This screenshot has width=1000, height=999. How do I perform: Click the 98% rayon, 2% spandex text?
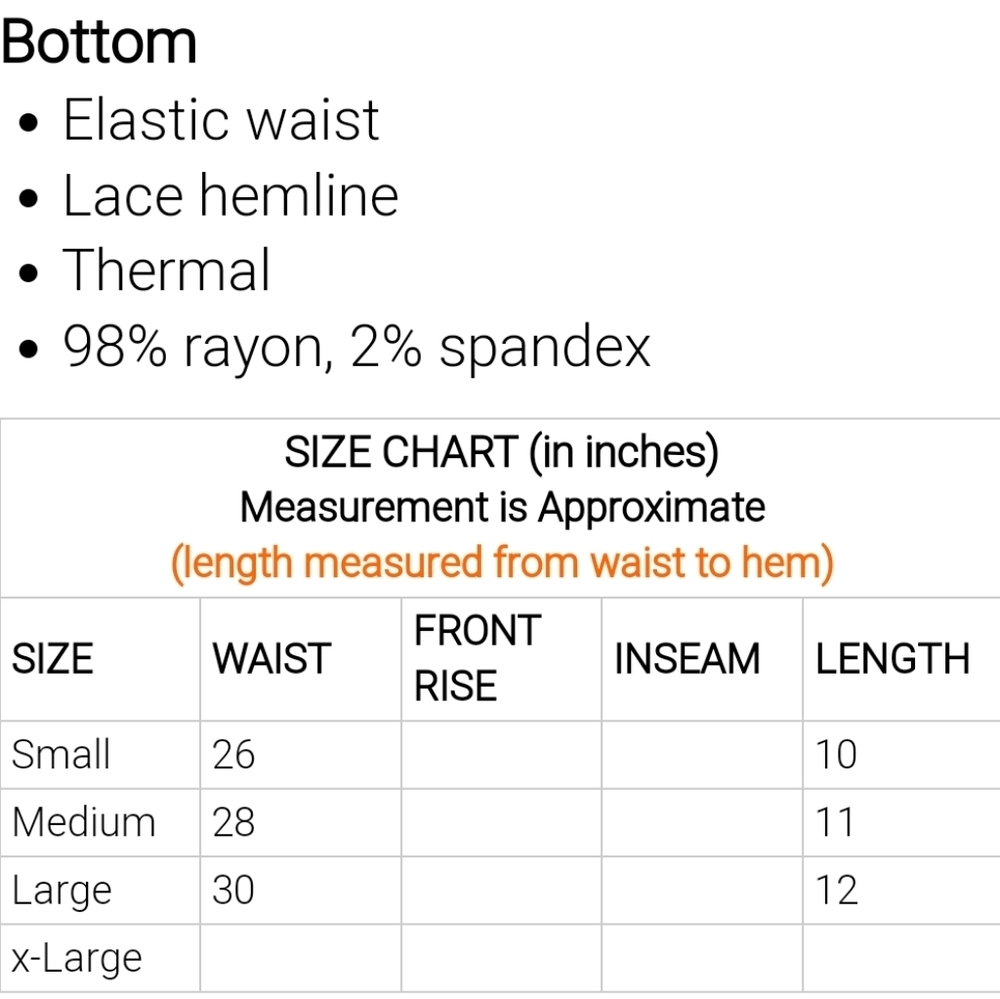pyautogui.click(x=356, y=347)
